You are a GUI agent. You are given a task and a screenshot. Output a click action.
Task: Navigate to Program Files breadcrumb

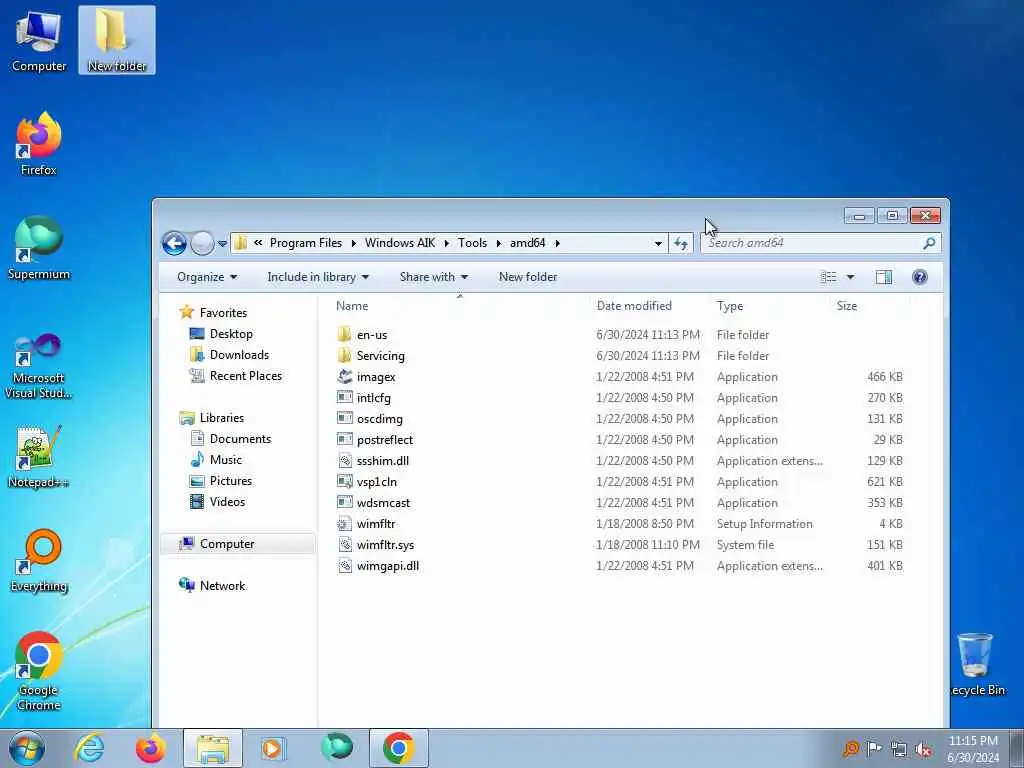306,243
